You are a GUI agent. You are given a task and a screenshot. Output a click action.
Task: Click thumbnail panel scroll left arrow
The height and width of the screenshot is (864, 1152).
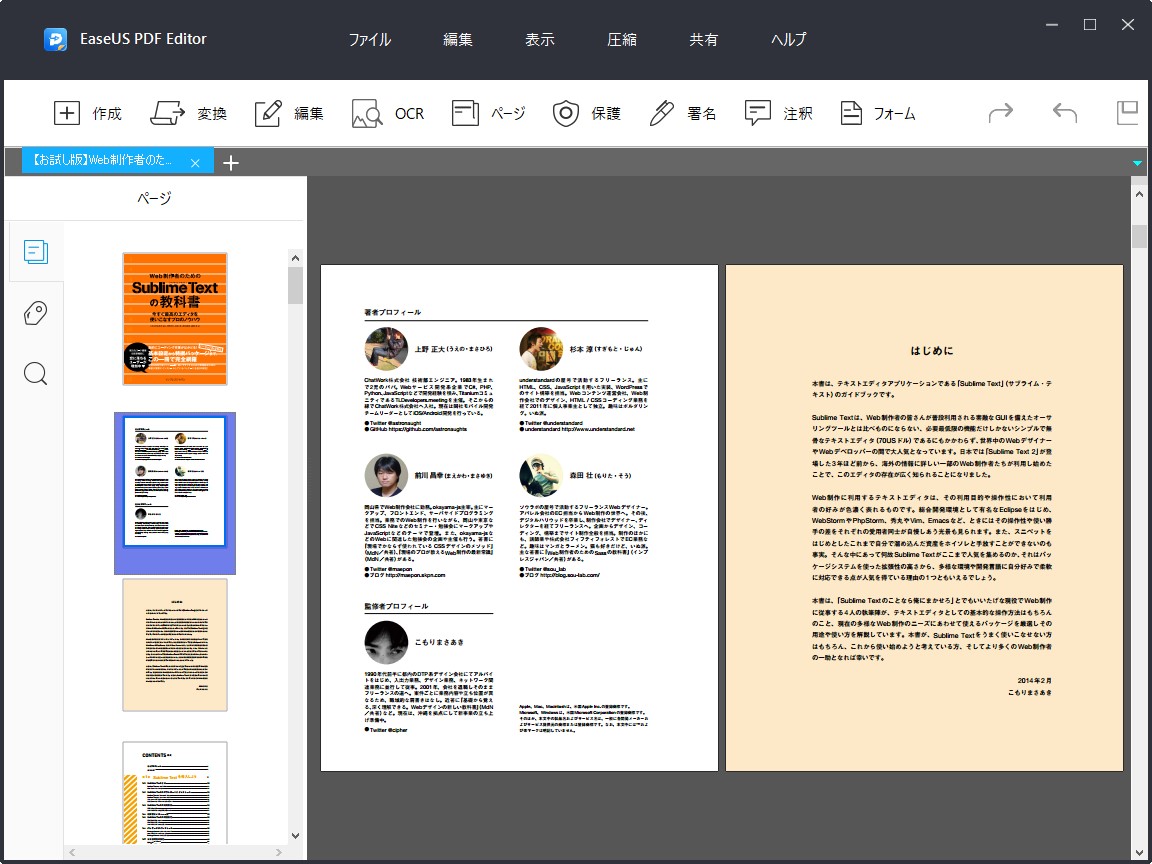[x=72, y=852]
